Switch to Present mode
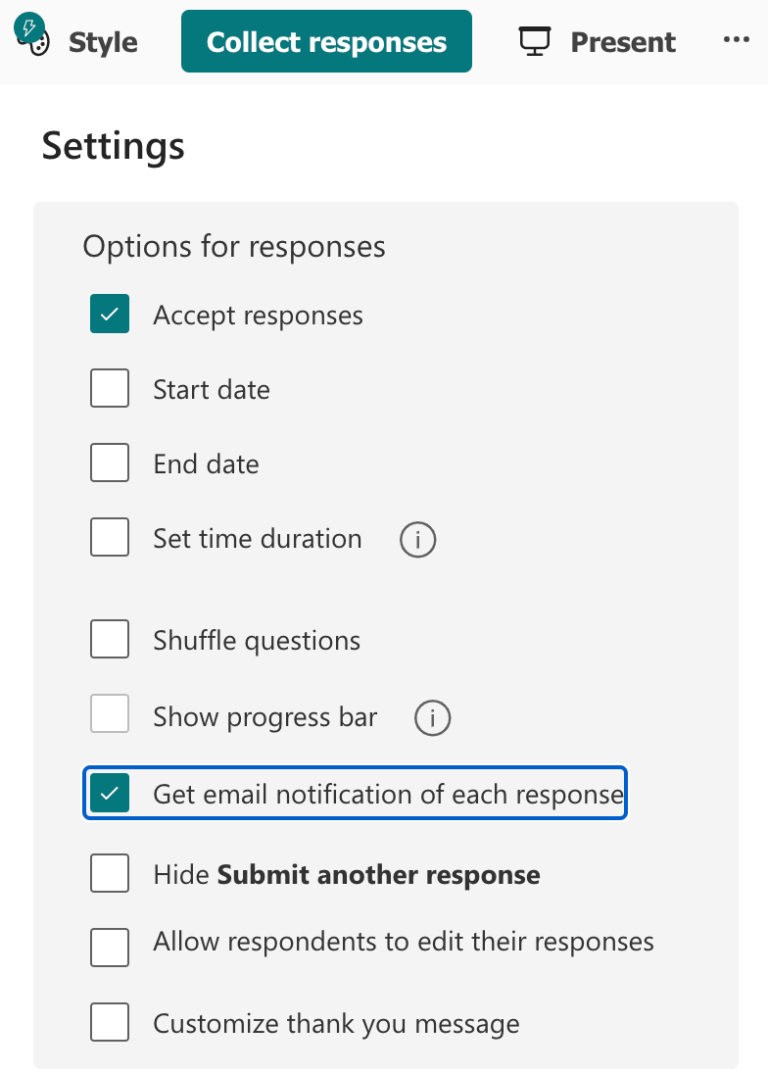 point(622,42)
